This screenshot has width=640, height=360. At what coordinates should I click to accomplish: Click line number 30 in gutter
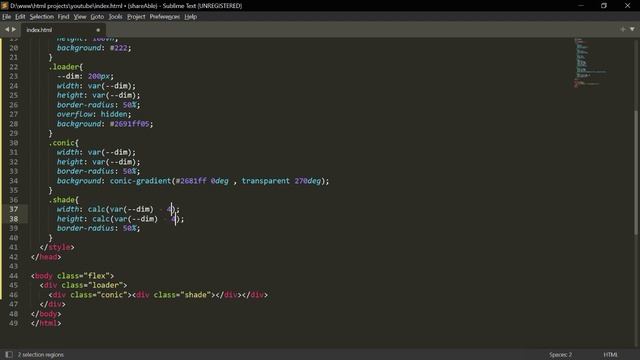[13, 143]
